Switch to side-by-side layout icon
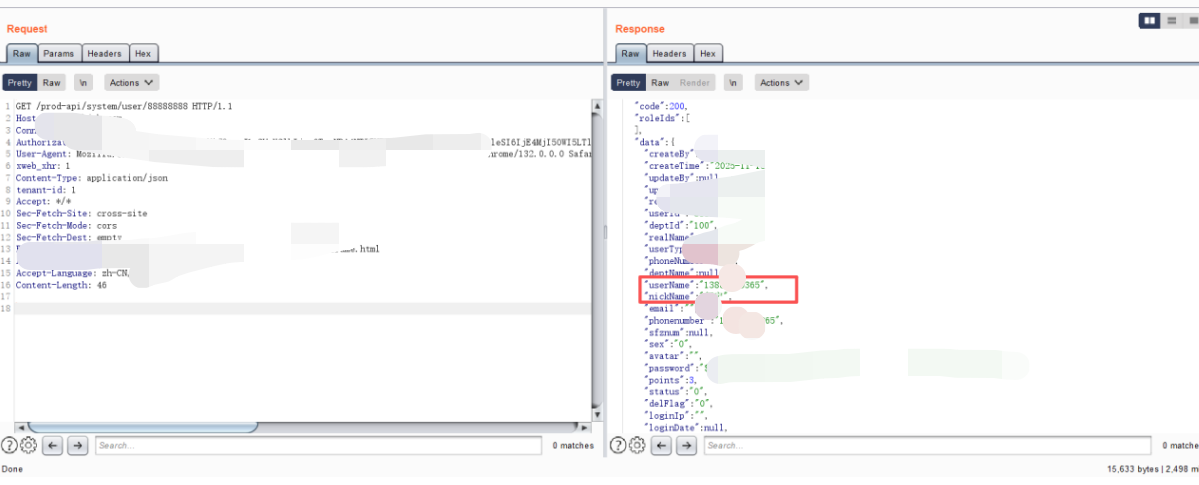The height and width of the screenshot is (485, 1199). [1149, 21]
